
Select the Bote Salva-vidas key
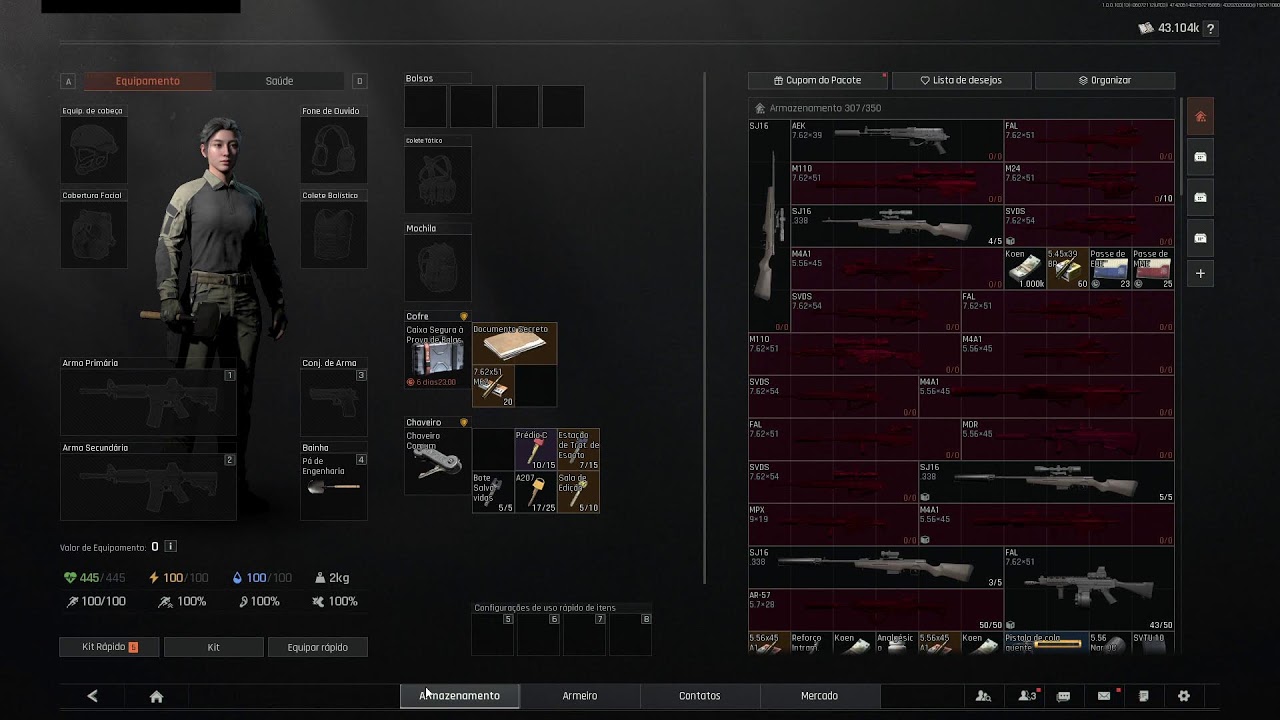pos(493,493)
